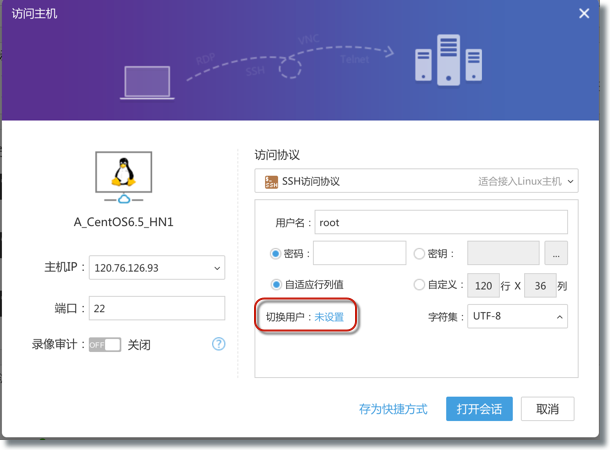Click the laptop icon in banner

point(146,82)
